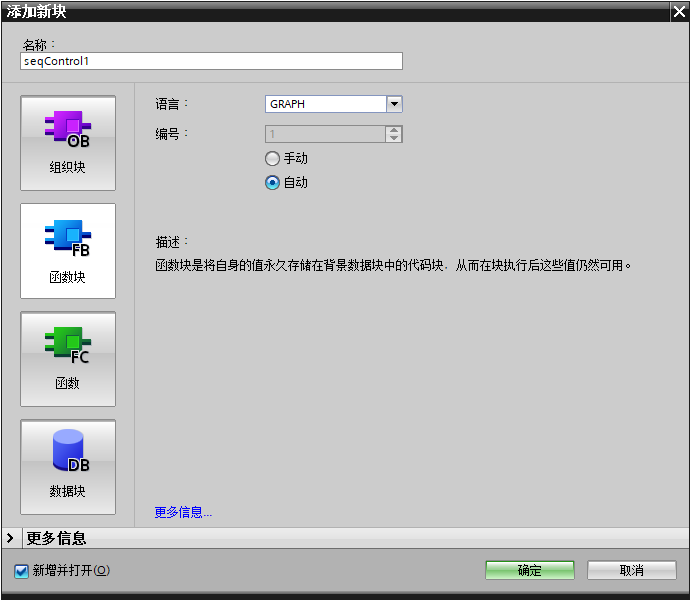691x601 pixels.
Task: Open the language (语言) dropdown showing GRAPH
Action: pos(394,104)
